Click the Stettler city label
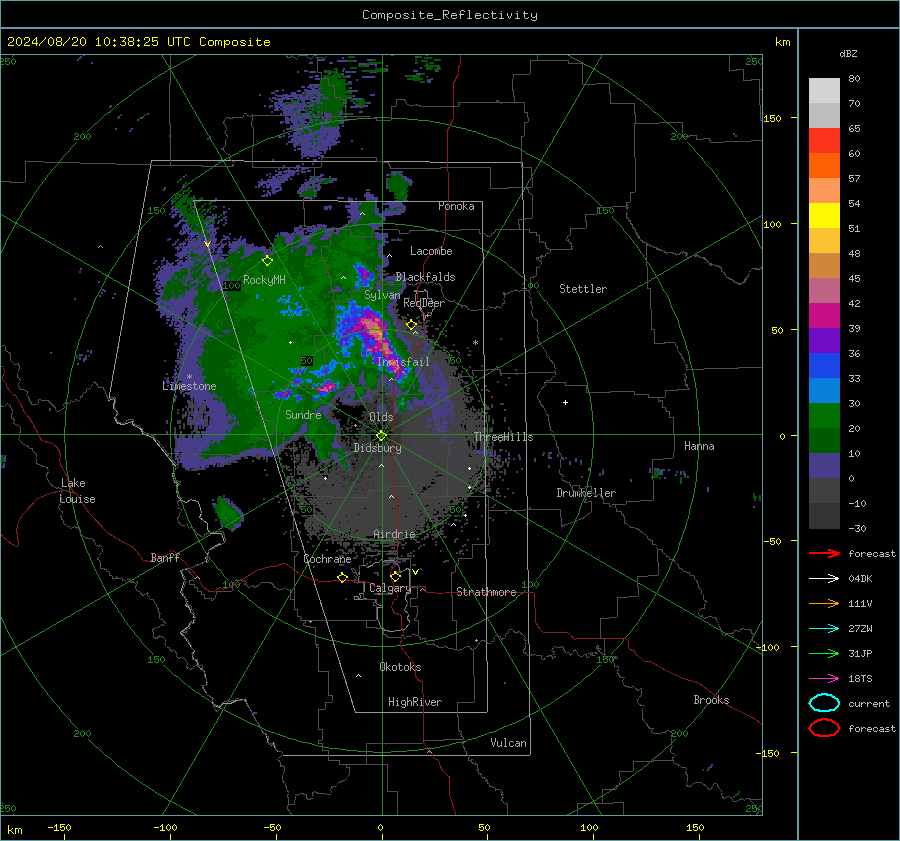The width and height of the screenshot is (900, 841). point(583,289)
